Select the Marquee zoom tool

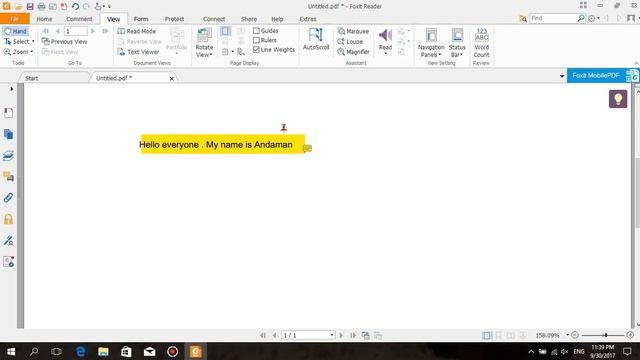(353, 31)
